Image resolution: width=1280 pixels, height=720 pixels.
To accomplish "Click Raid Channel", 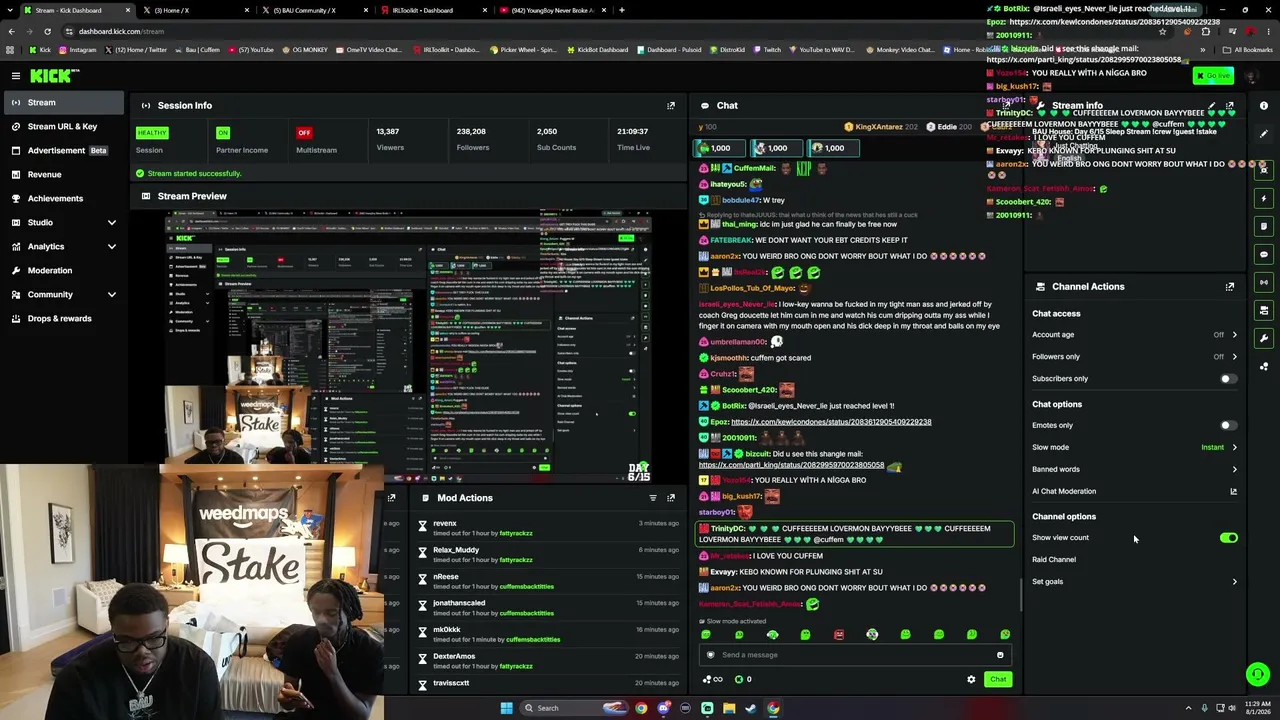I will (1054, 560).
